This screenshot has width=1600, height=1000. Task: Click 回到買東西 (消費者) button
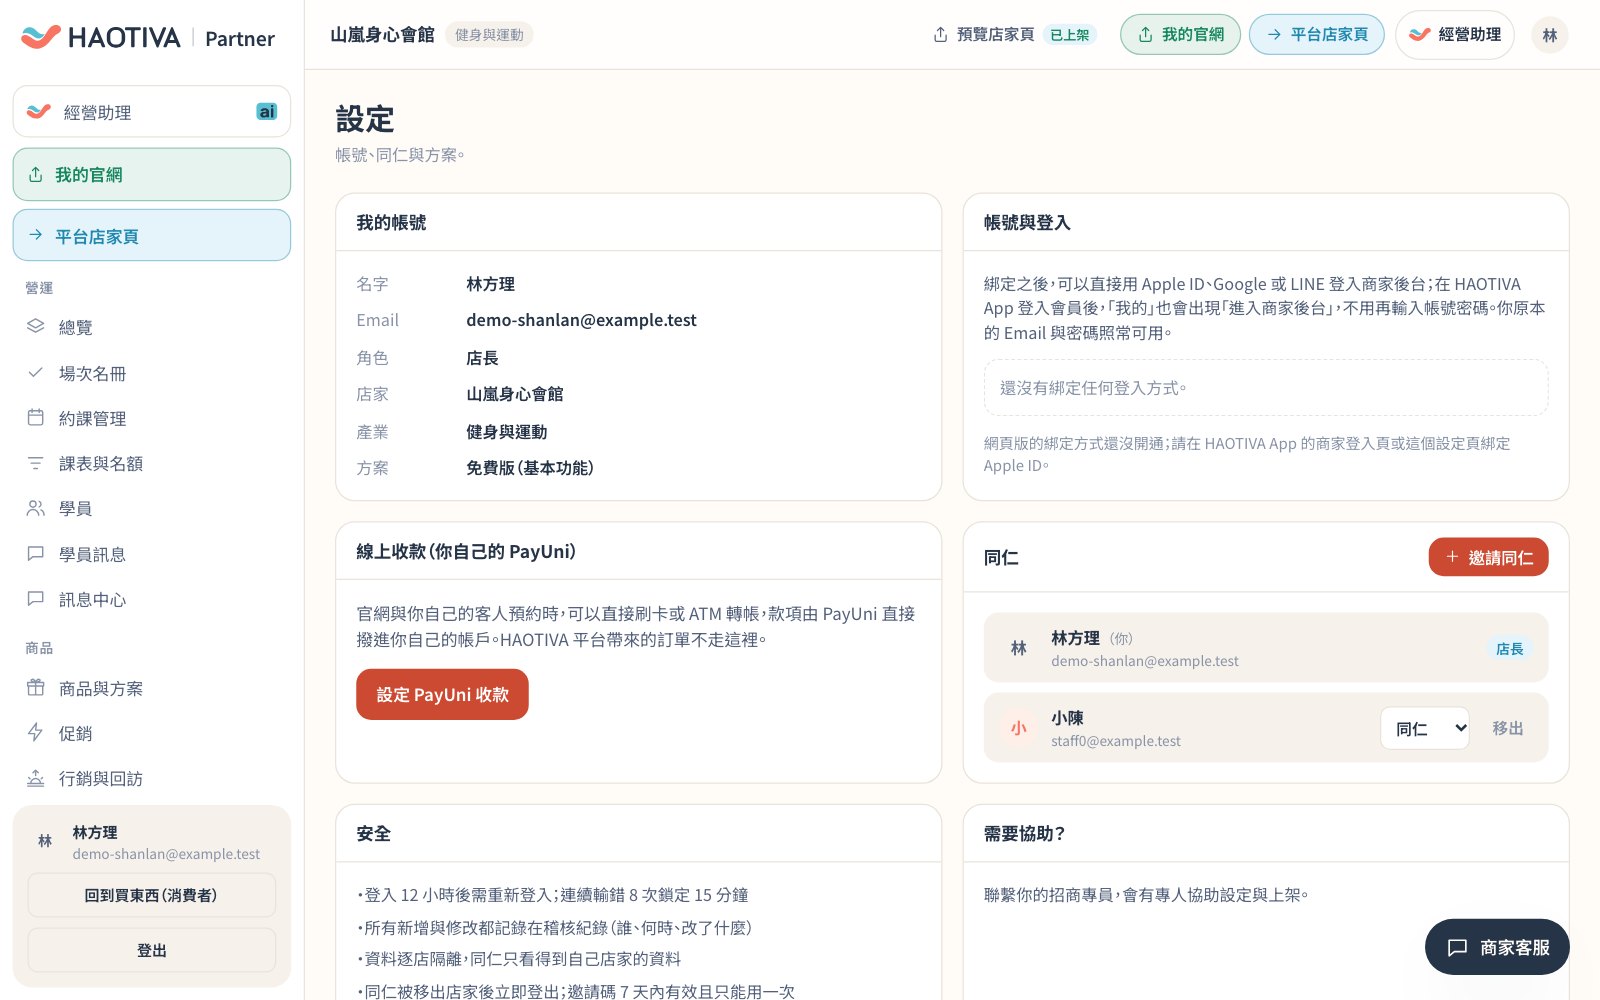(152, 895)
